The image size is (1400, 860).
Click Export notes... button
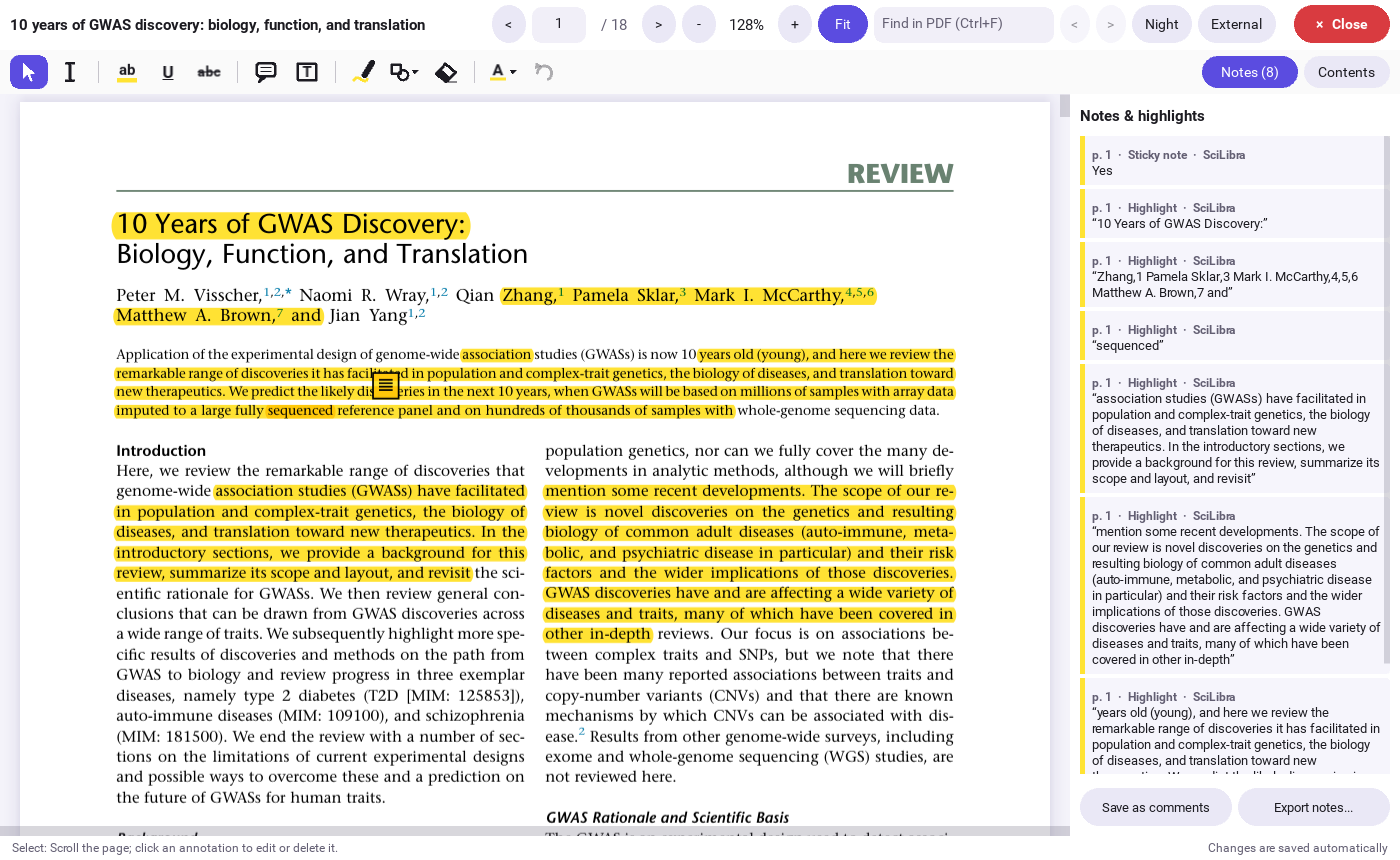pos(1314,807)
